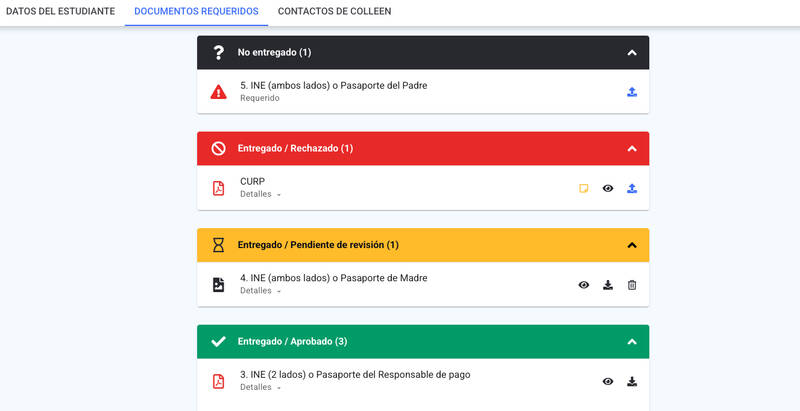
Task: Expand Detalles under Pasaporte de Madre
Action: (x=260, y=290)
